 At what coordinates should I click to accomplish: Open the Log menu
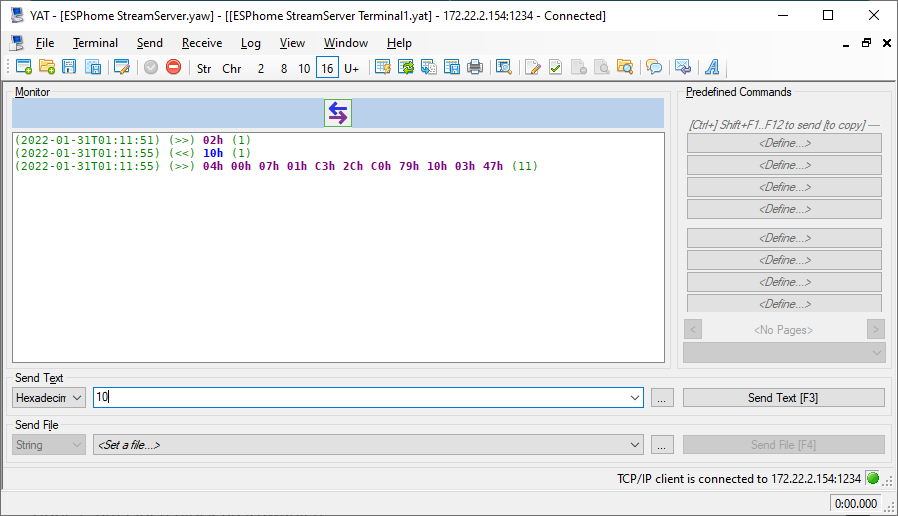pyautogui.click(x=250, y=43)
